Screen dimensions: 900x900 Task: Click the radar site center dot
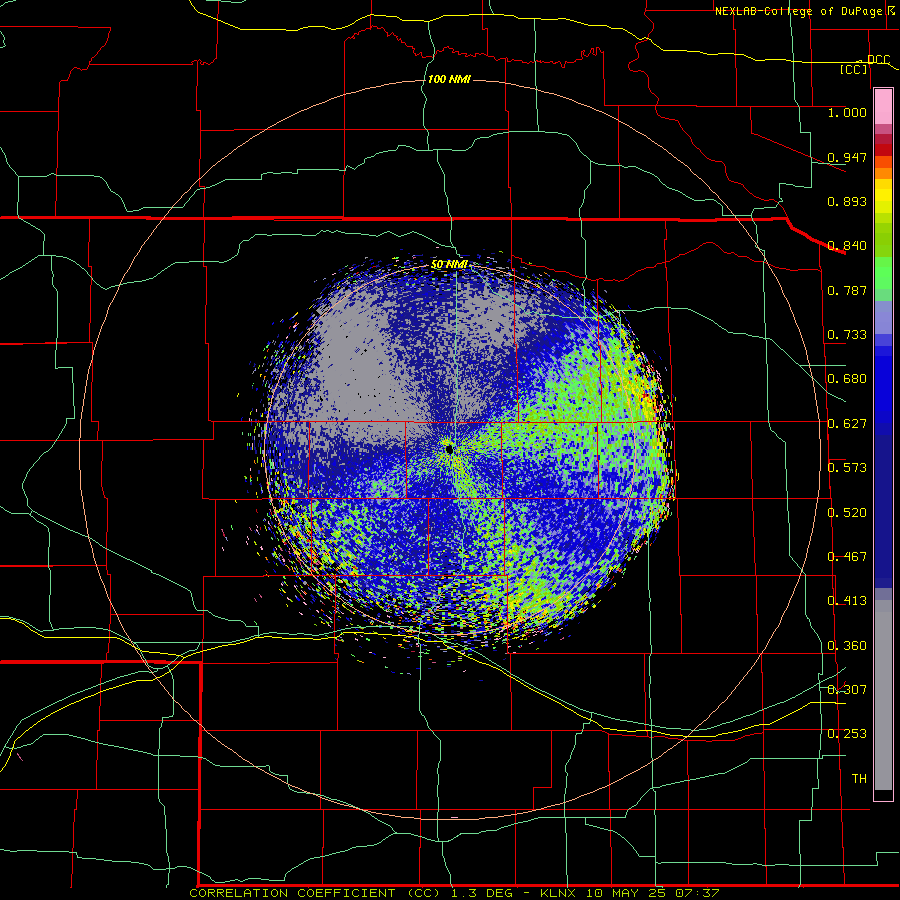pyautogui.click(x=449, y=449)
